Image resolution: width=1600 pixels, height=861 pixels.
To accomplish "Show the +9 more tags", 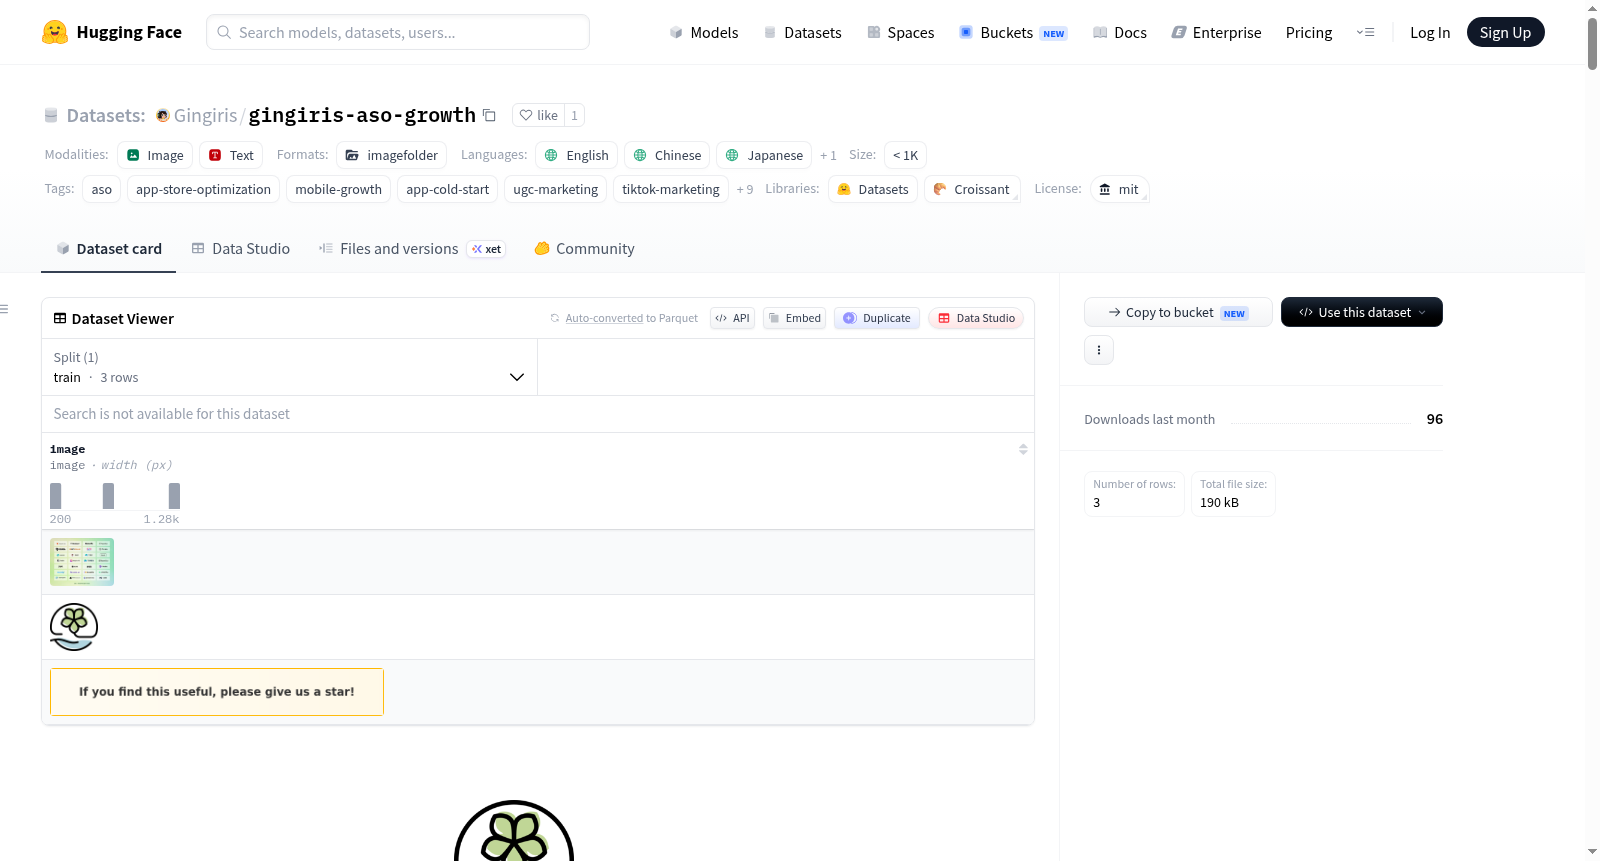I will point(745,189).
